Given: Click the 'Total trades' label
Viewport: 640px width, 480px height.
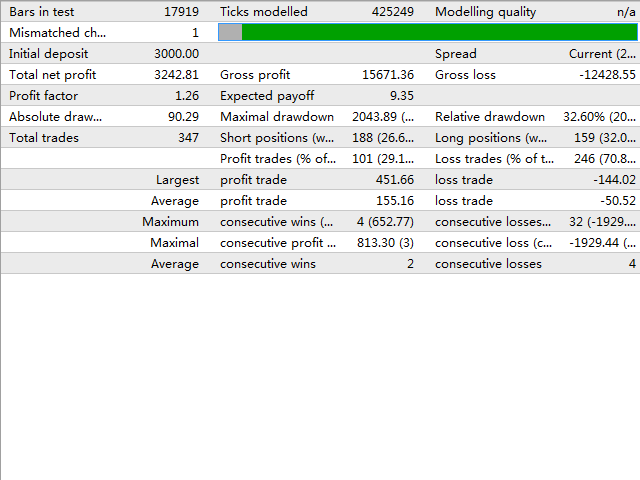Looking at the screenshot, I should tap(44, 138).
